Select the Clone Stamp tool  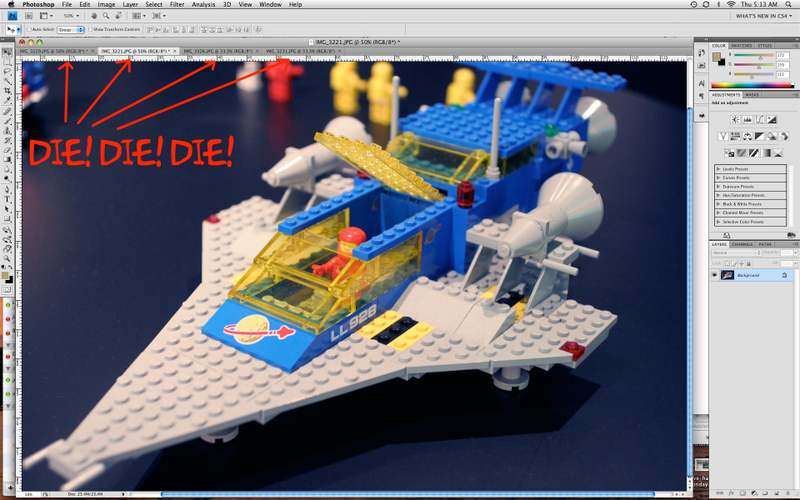(7, 131)
